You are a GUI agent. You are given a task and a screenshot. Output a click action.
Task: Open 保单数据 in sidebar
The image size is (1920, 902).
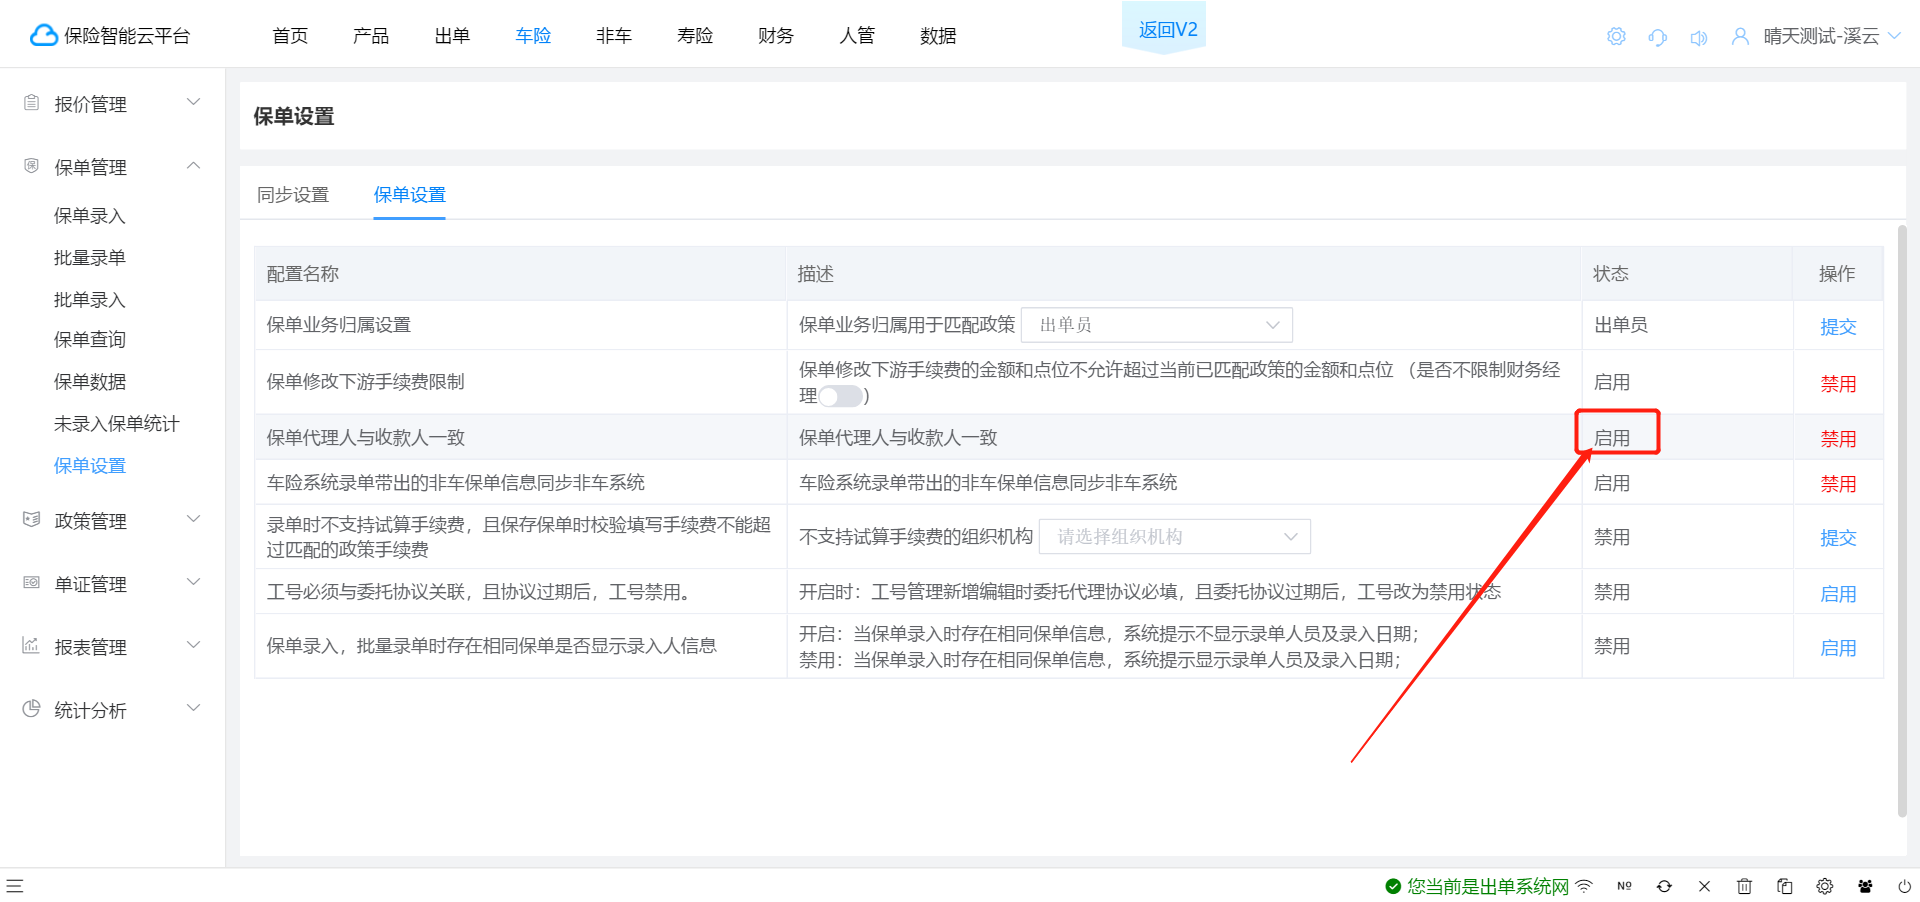(90, 382)
